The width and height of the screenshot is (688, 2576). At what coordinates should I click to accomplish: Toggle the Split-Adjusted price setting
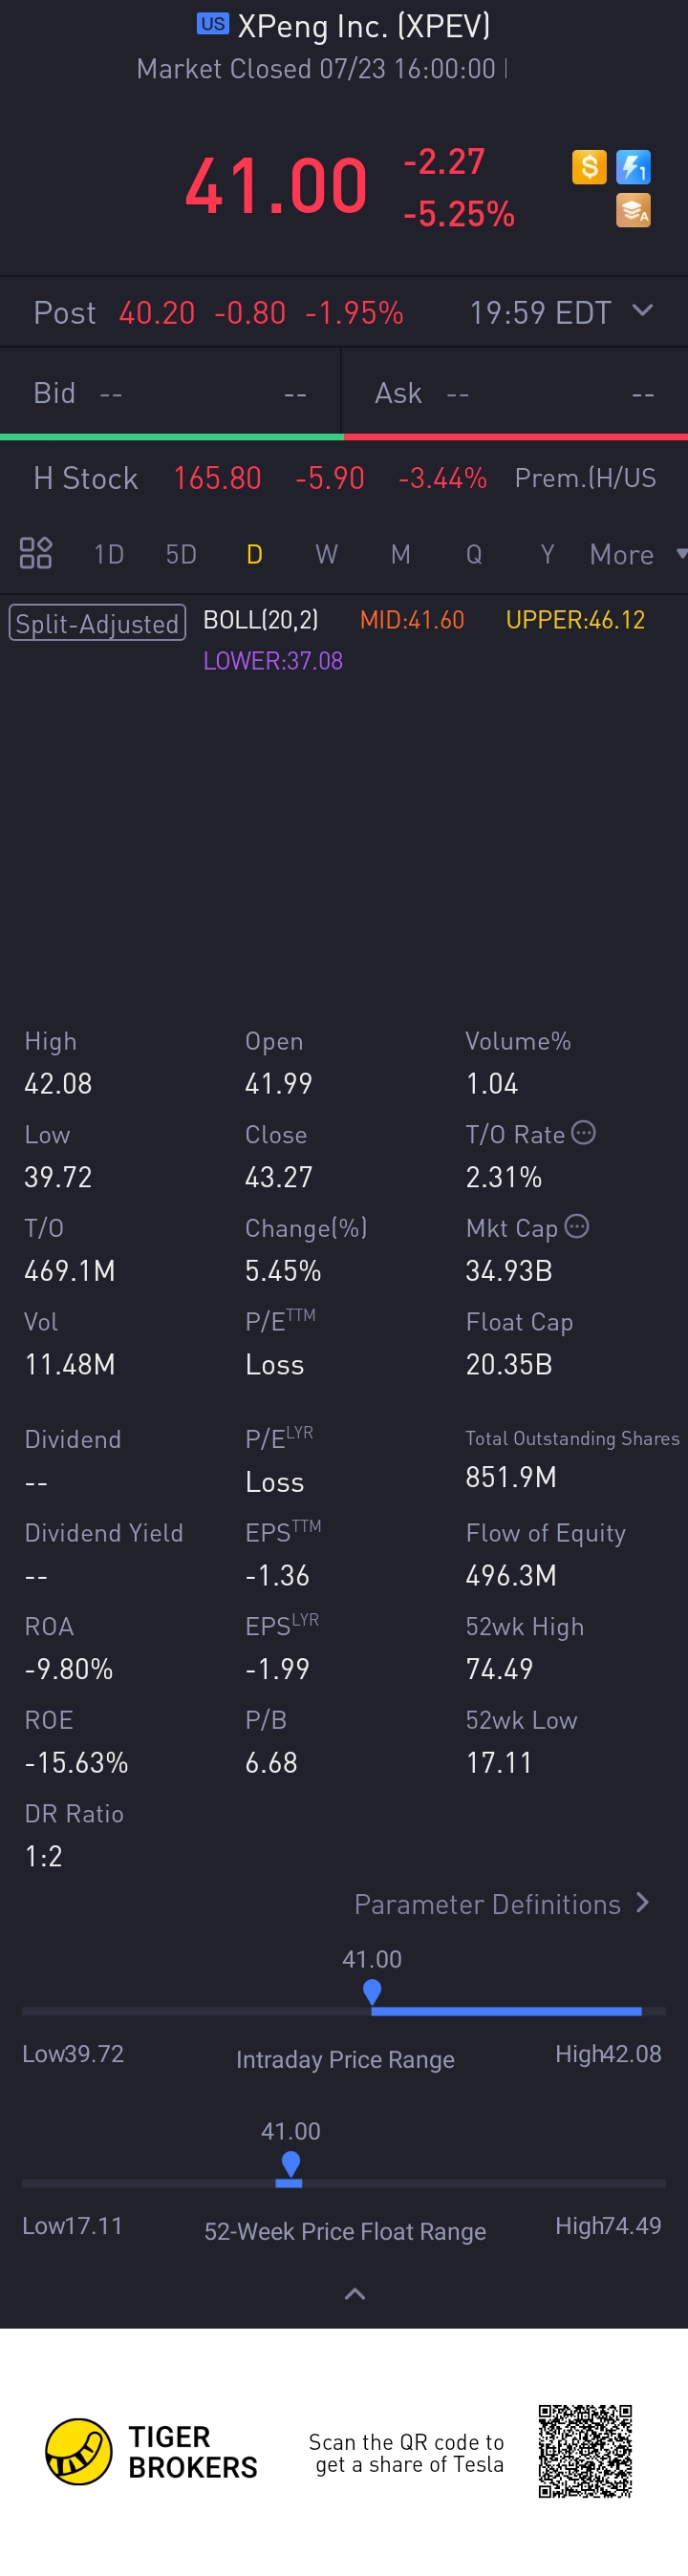pyautogui.click(x=97, y=623)
